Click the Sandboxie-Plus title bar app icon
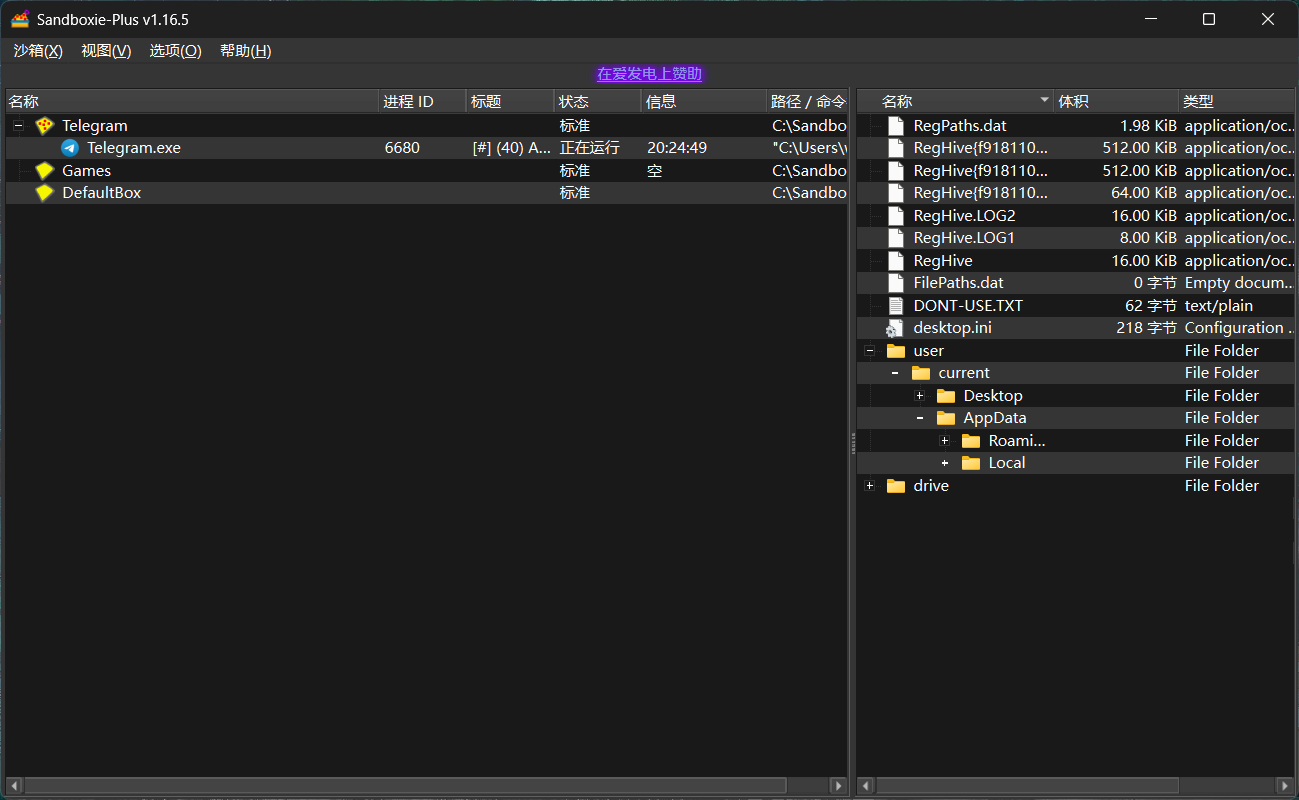Image resolution: width=1299 pixels, height=800 pixels. (x=20, y=19)
